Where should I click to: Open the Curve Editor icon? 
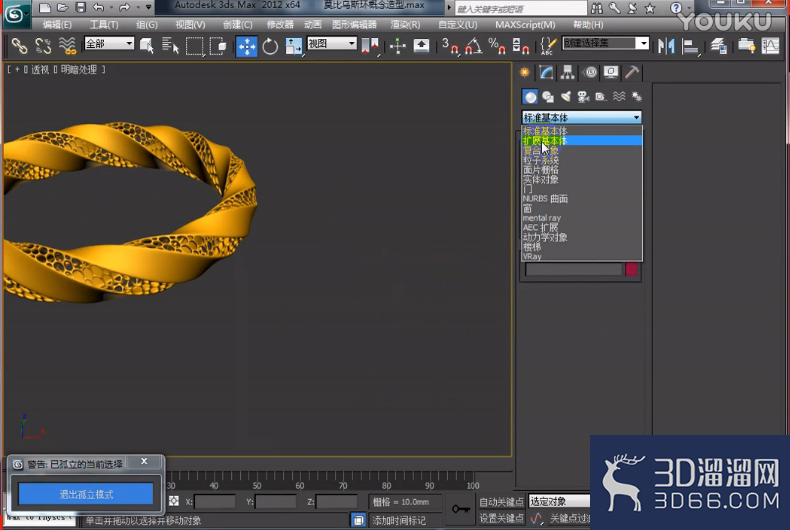(x=770, y=46)
